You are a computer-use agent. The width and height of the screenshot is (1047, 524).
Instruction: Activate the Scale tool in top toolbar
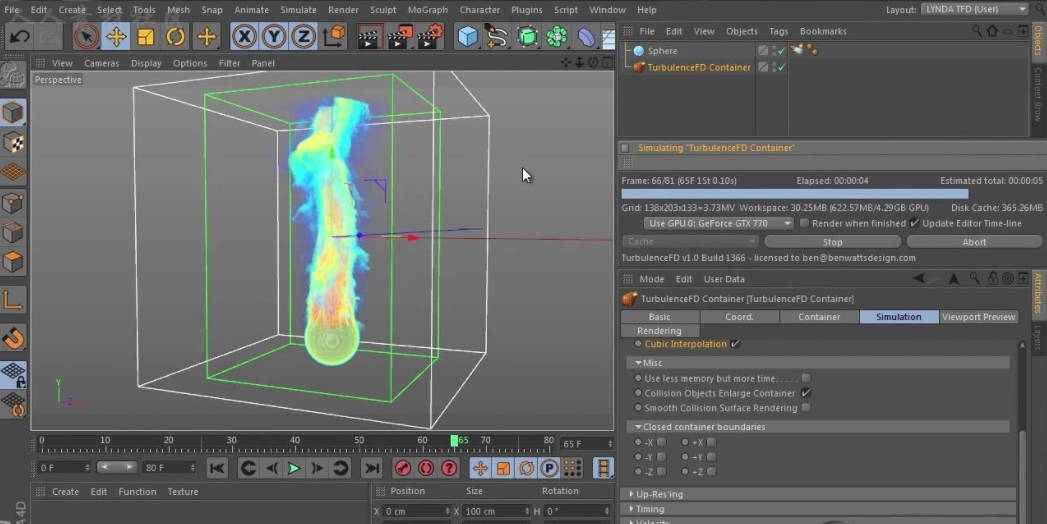(x=146, y=36)
